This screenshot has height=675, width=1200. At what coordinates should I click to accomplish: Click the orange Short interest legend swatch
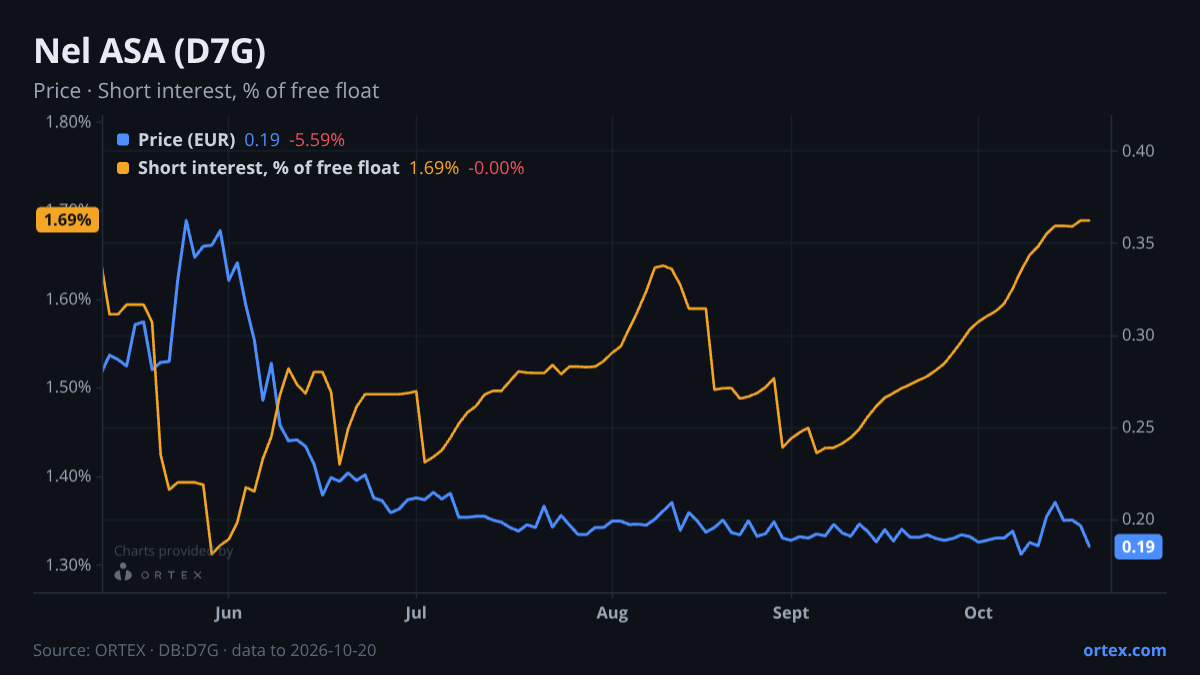(x=123, y=168)
